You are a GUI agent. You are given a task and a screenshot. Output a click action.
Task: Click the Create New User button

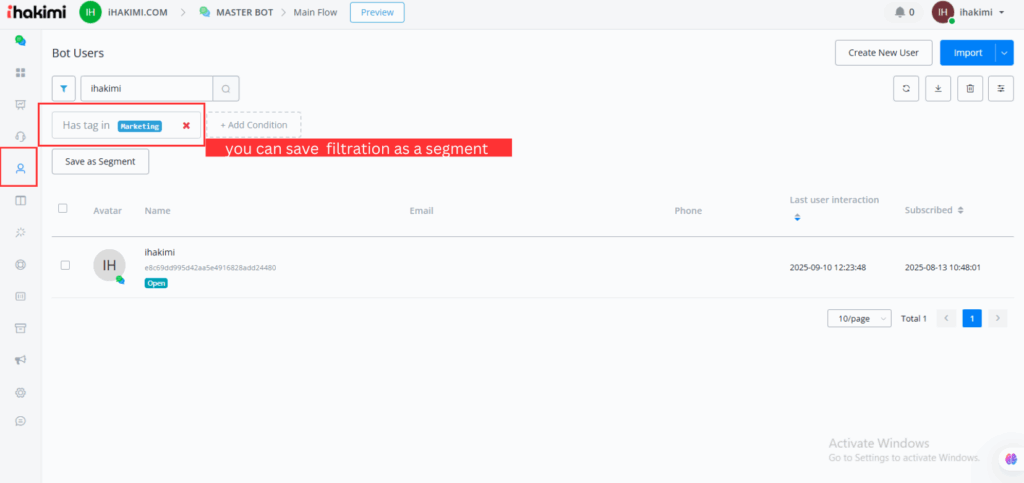coord(883,53)
